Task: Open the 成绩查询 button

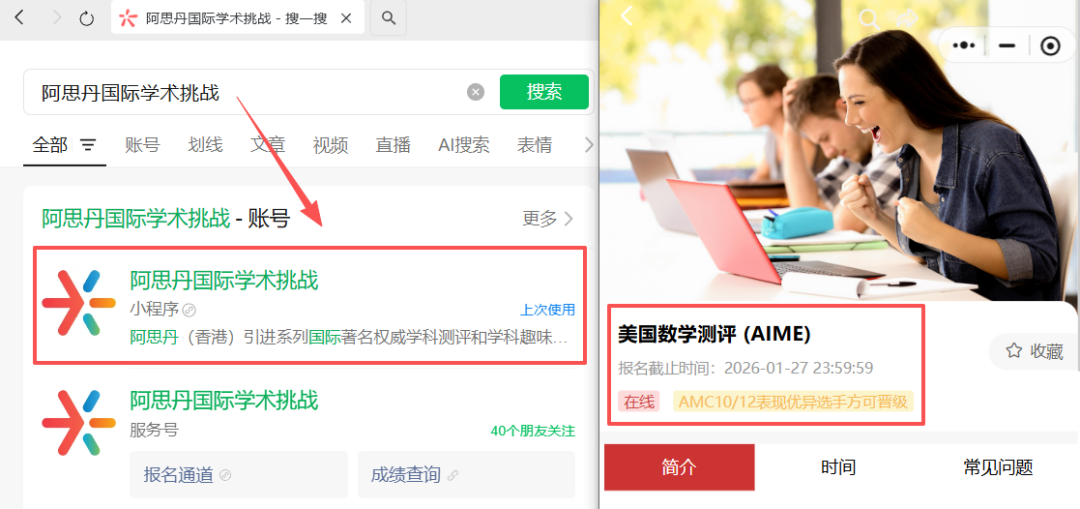Action: tap(466, 475)
